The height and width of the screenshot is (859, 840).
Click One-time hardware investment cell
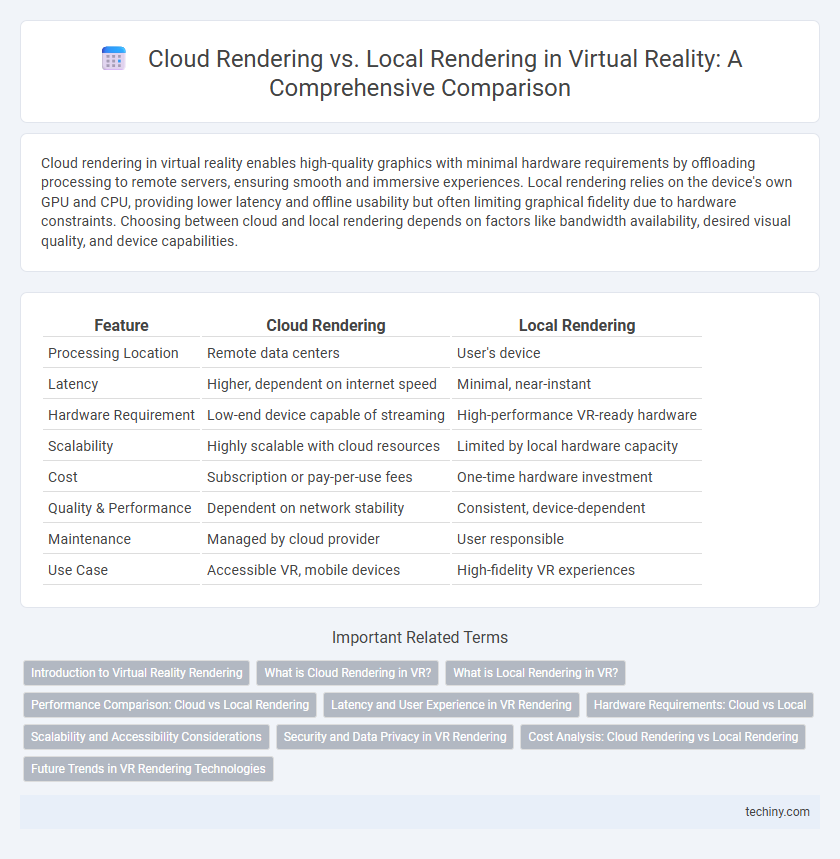(577, 477)
